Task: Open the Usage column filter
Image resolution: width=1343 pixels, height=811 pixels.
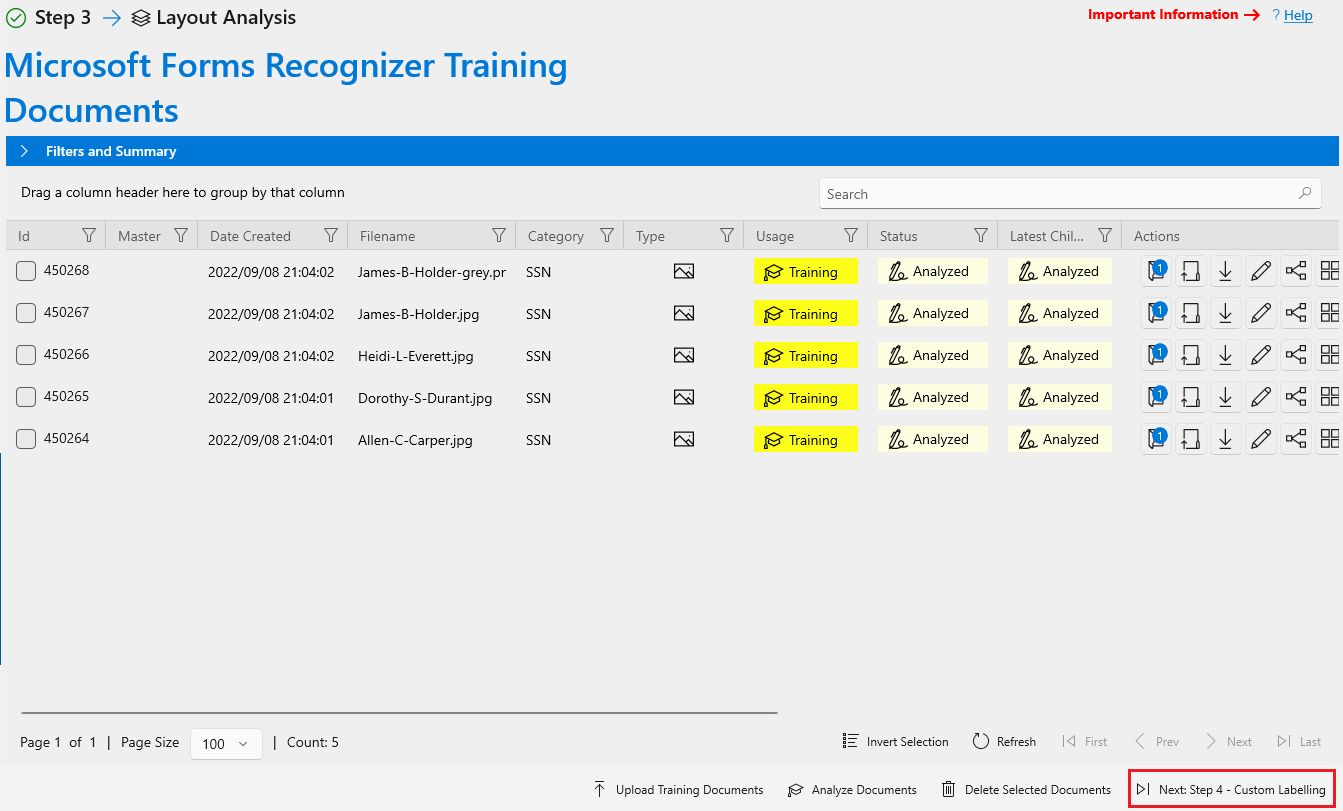Action: click(x=851, y=236)
